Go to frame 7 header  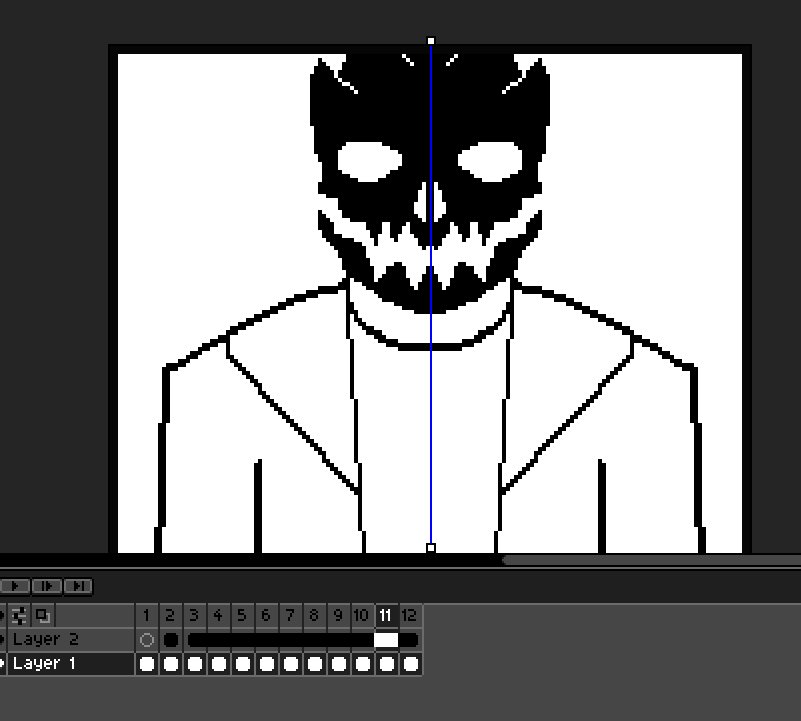[x=290, y=615]
